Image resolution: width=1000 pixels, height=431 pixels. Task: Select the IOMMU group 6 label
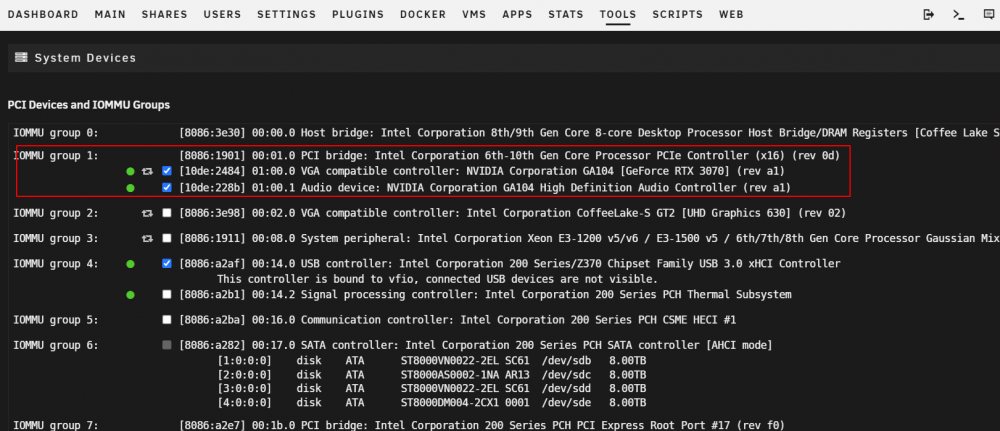(56, 345)
